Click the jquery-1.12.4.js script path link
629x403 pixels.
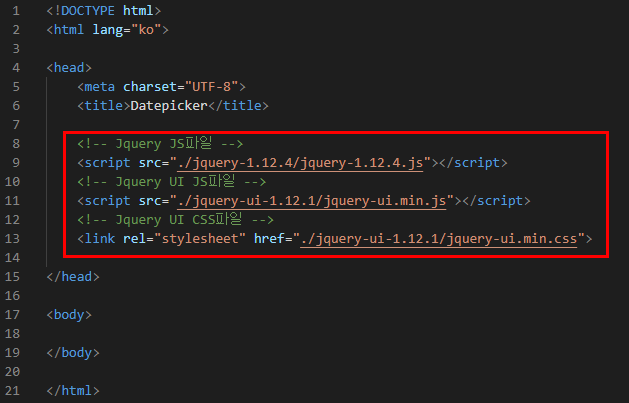300,163
